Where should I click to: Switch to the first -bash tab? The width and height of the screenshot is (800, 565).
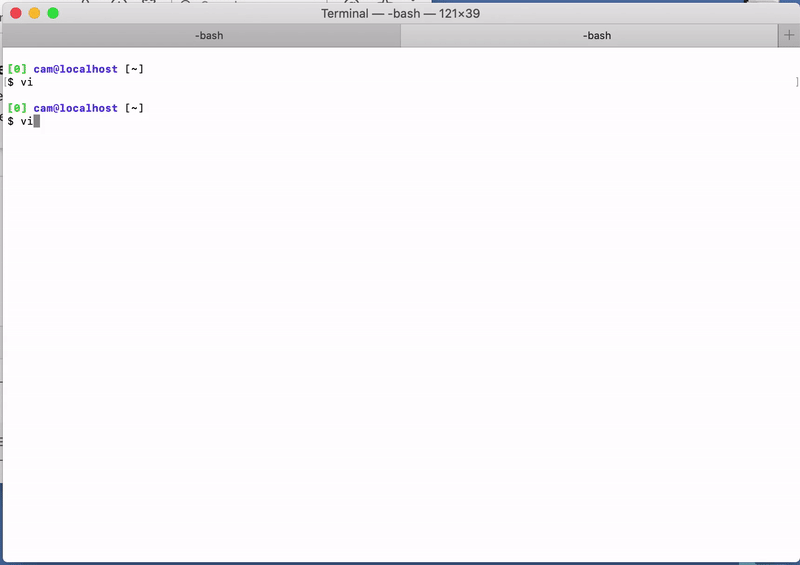(x=202, y=35)
